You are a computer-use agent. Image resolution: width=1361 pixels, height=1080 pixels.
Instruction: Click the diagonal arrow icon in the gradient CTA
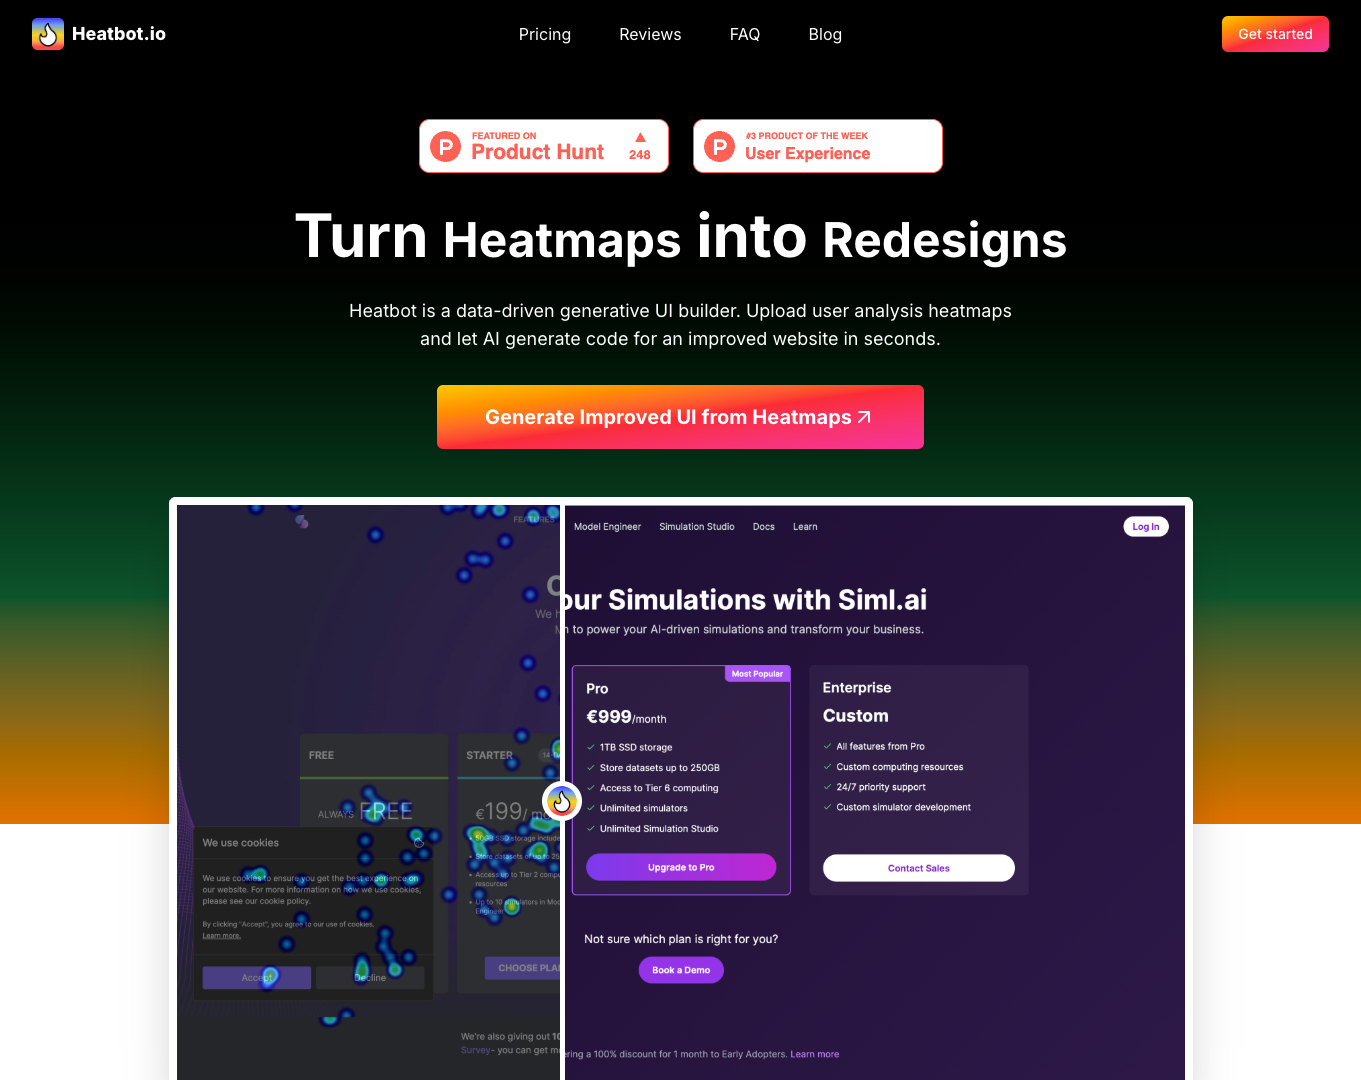tap(864, 416)
